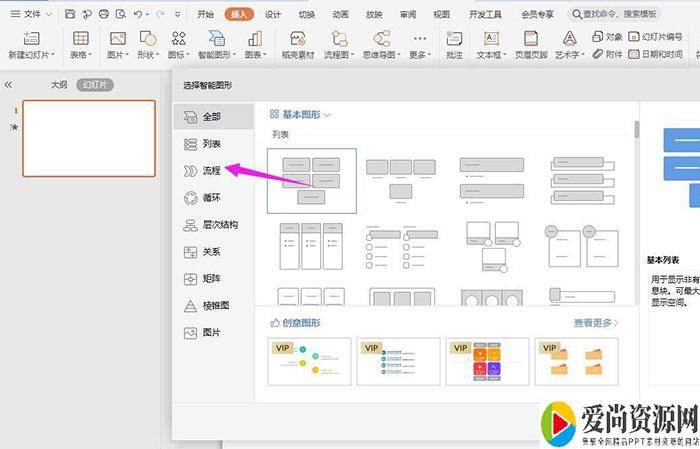Click the View More (查看更多) link
Screen dimensions: 700x449
[x=596, y=323]
